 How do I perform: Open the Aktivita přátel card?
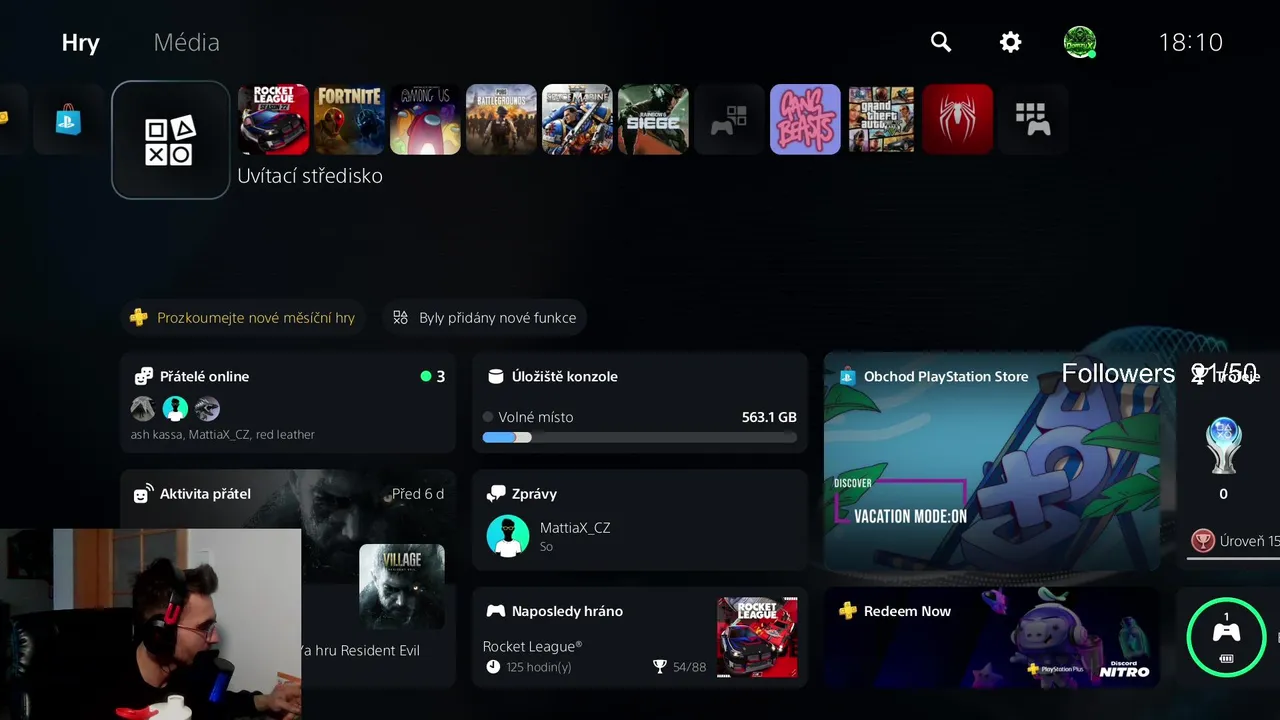[288, 578]
